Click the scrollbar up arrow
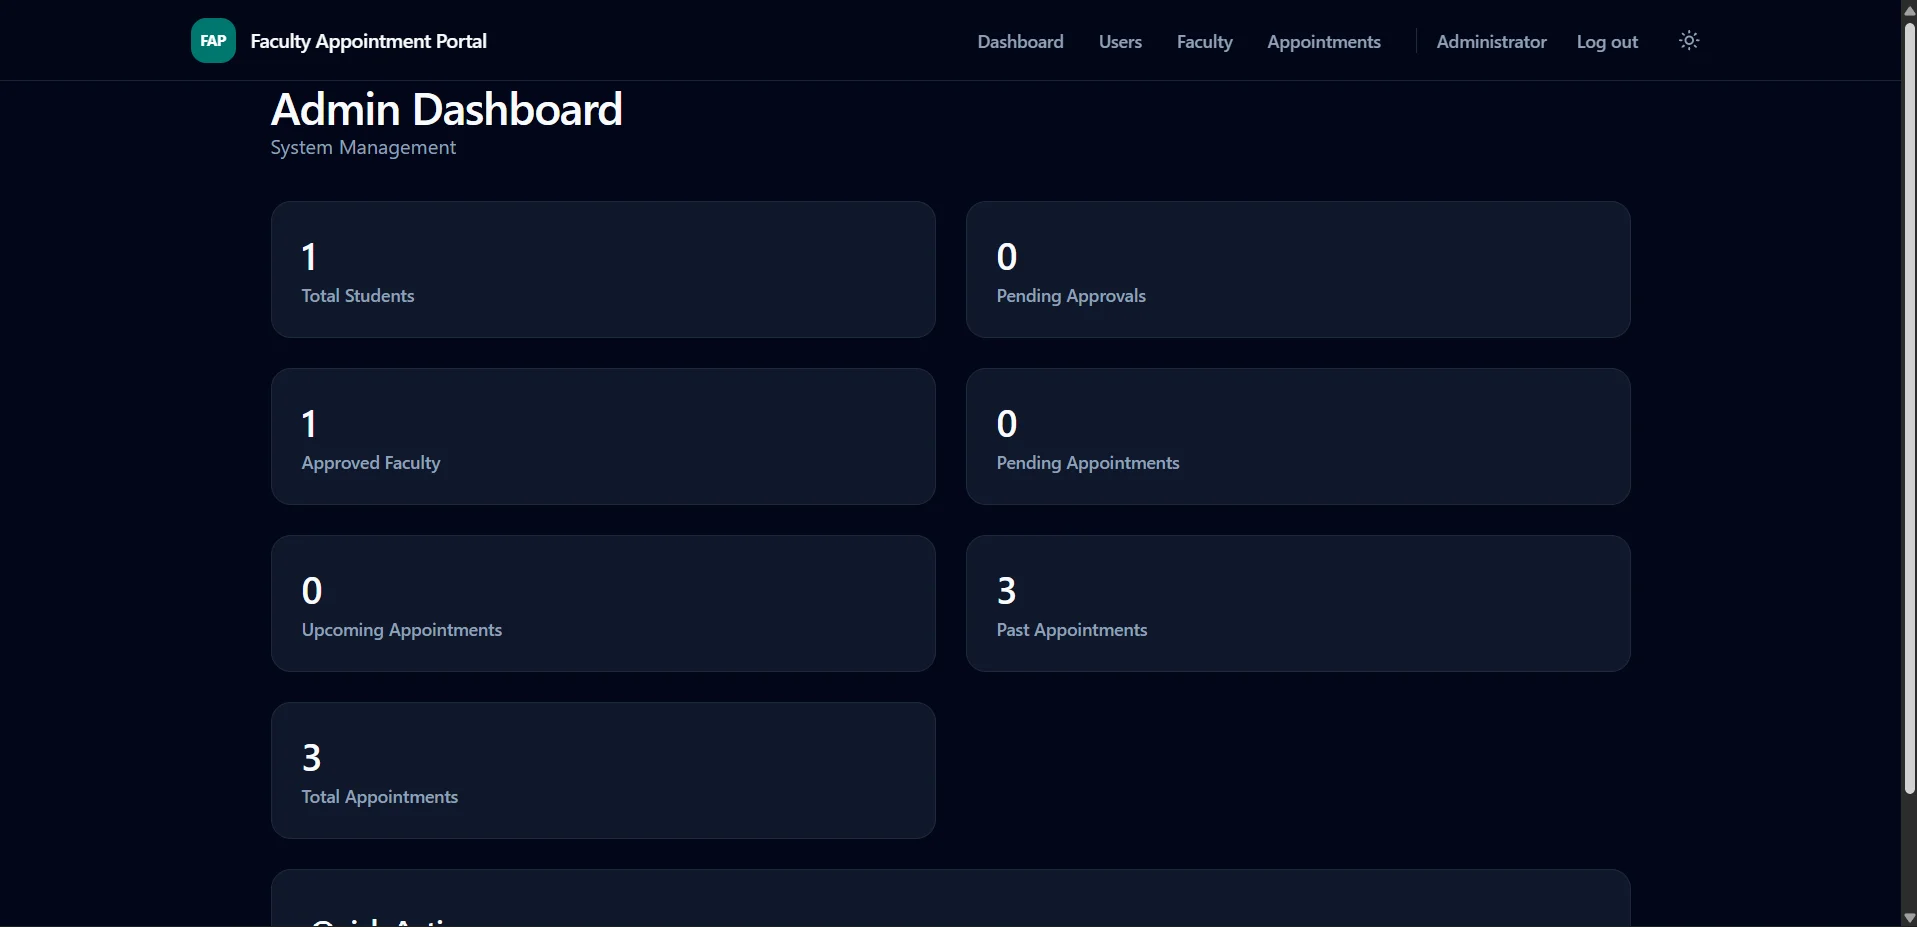Viewport: 1917px width, 927px height. pyautogui.click(x=1909, y=9)
